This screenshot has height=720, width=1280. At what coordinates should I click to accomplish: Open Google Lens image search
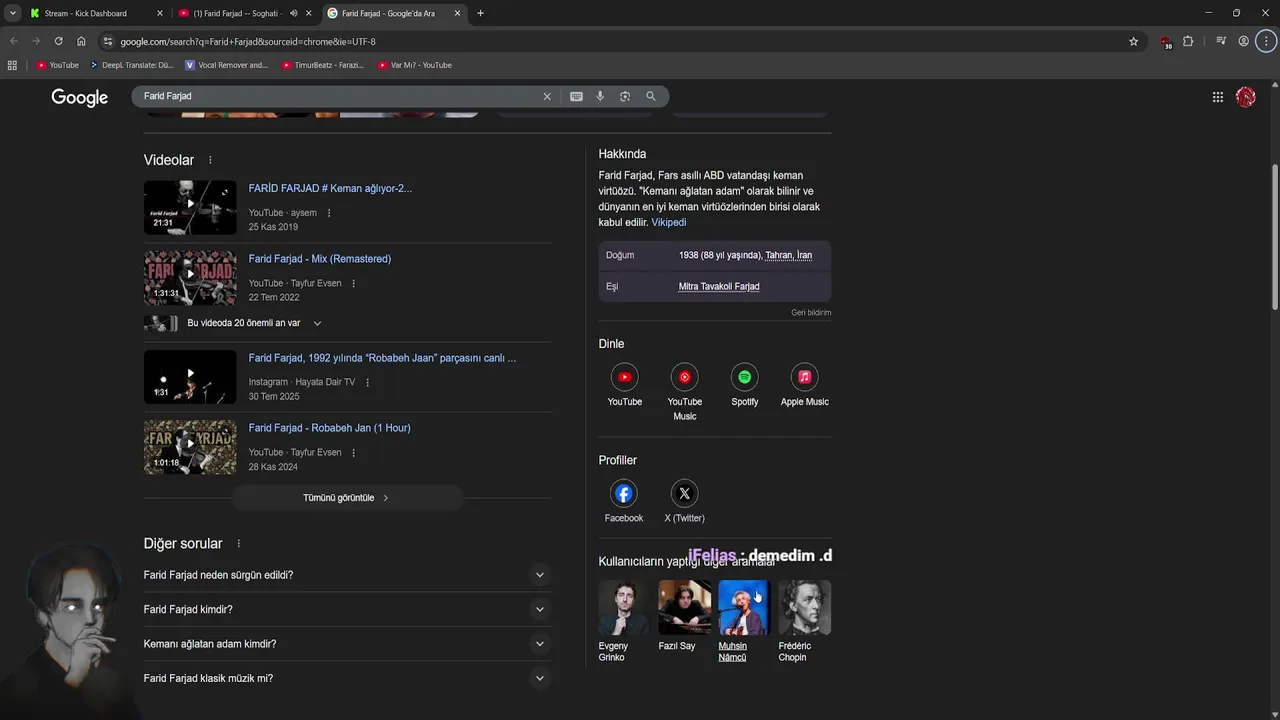(625, 96)
